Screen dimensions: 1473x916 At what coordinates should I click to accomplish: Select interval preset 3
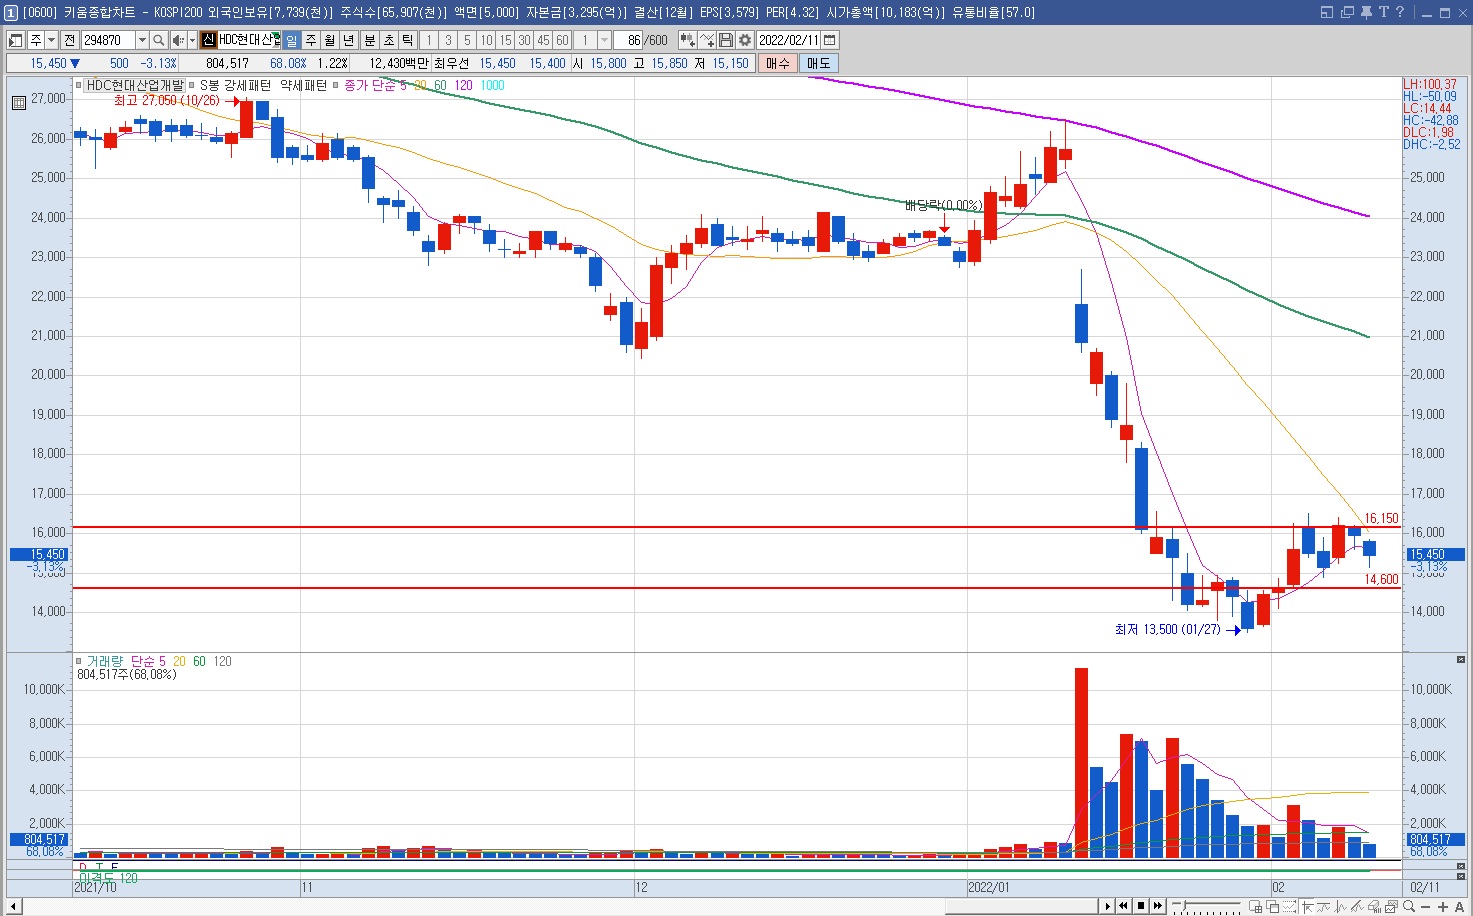448,40
